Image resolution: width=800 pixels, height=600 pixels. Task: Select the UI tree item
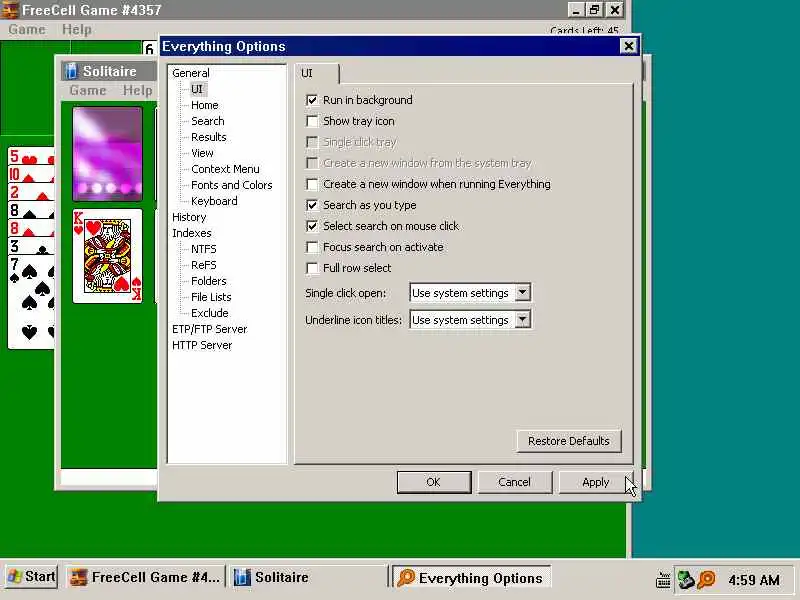coord(196,89)
